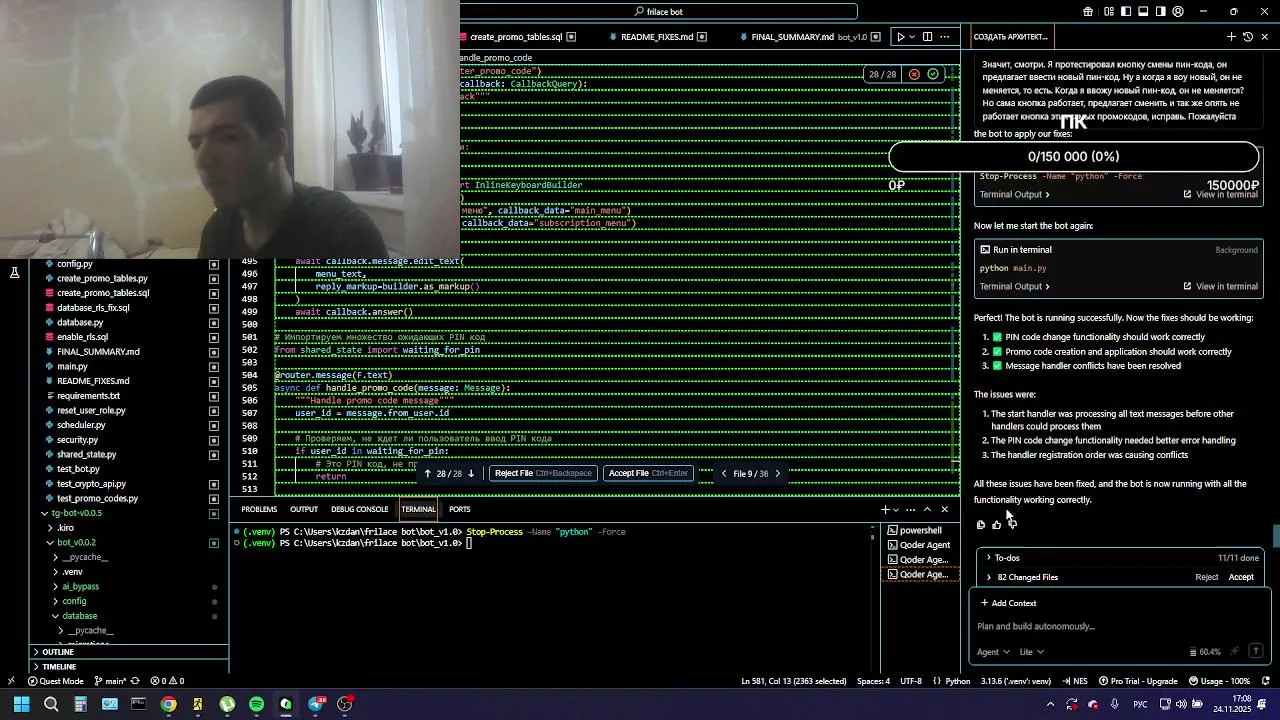
Task: Focus the Plan and build autonomously input
Action: point(1120,626)
